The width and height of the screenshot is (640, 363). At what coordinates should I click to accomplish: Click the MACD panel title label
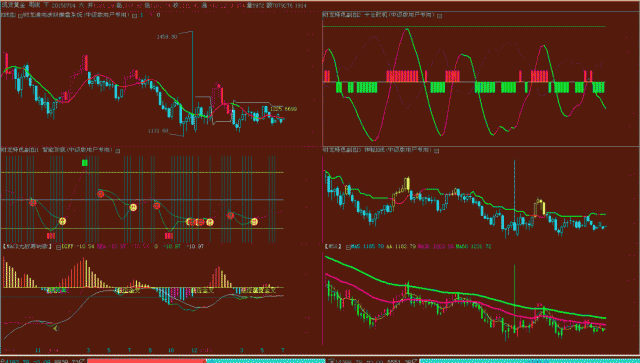[x=27, y=247]
